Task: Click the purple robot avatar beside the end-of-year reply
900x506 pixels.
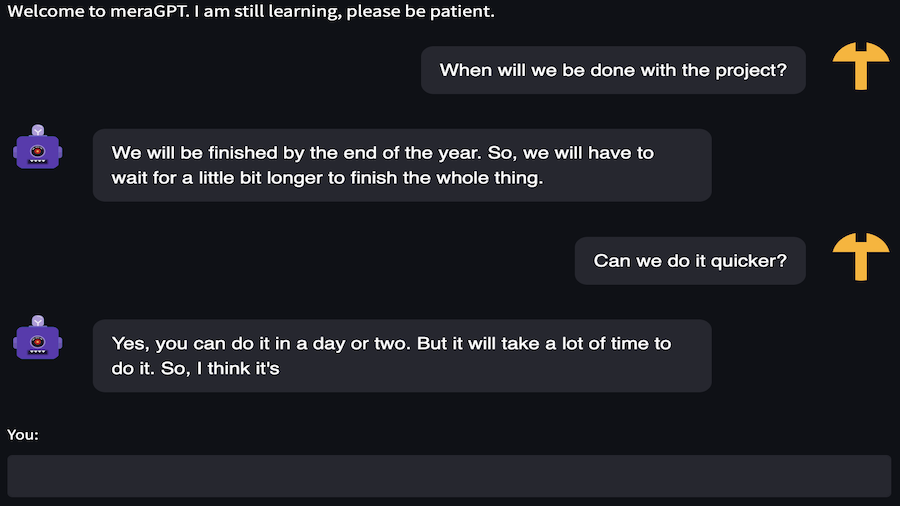Action: 38,147
